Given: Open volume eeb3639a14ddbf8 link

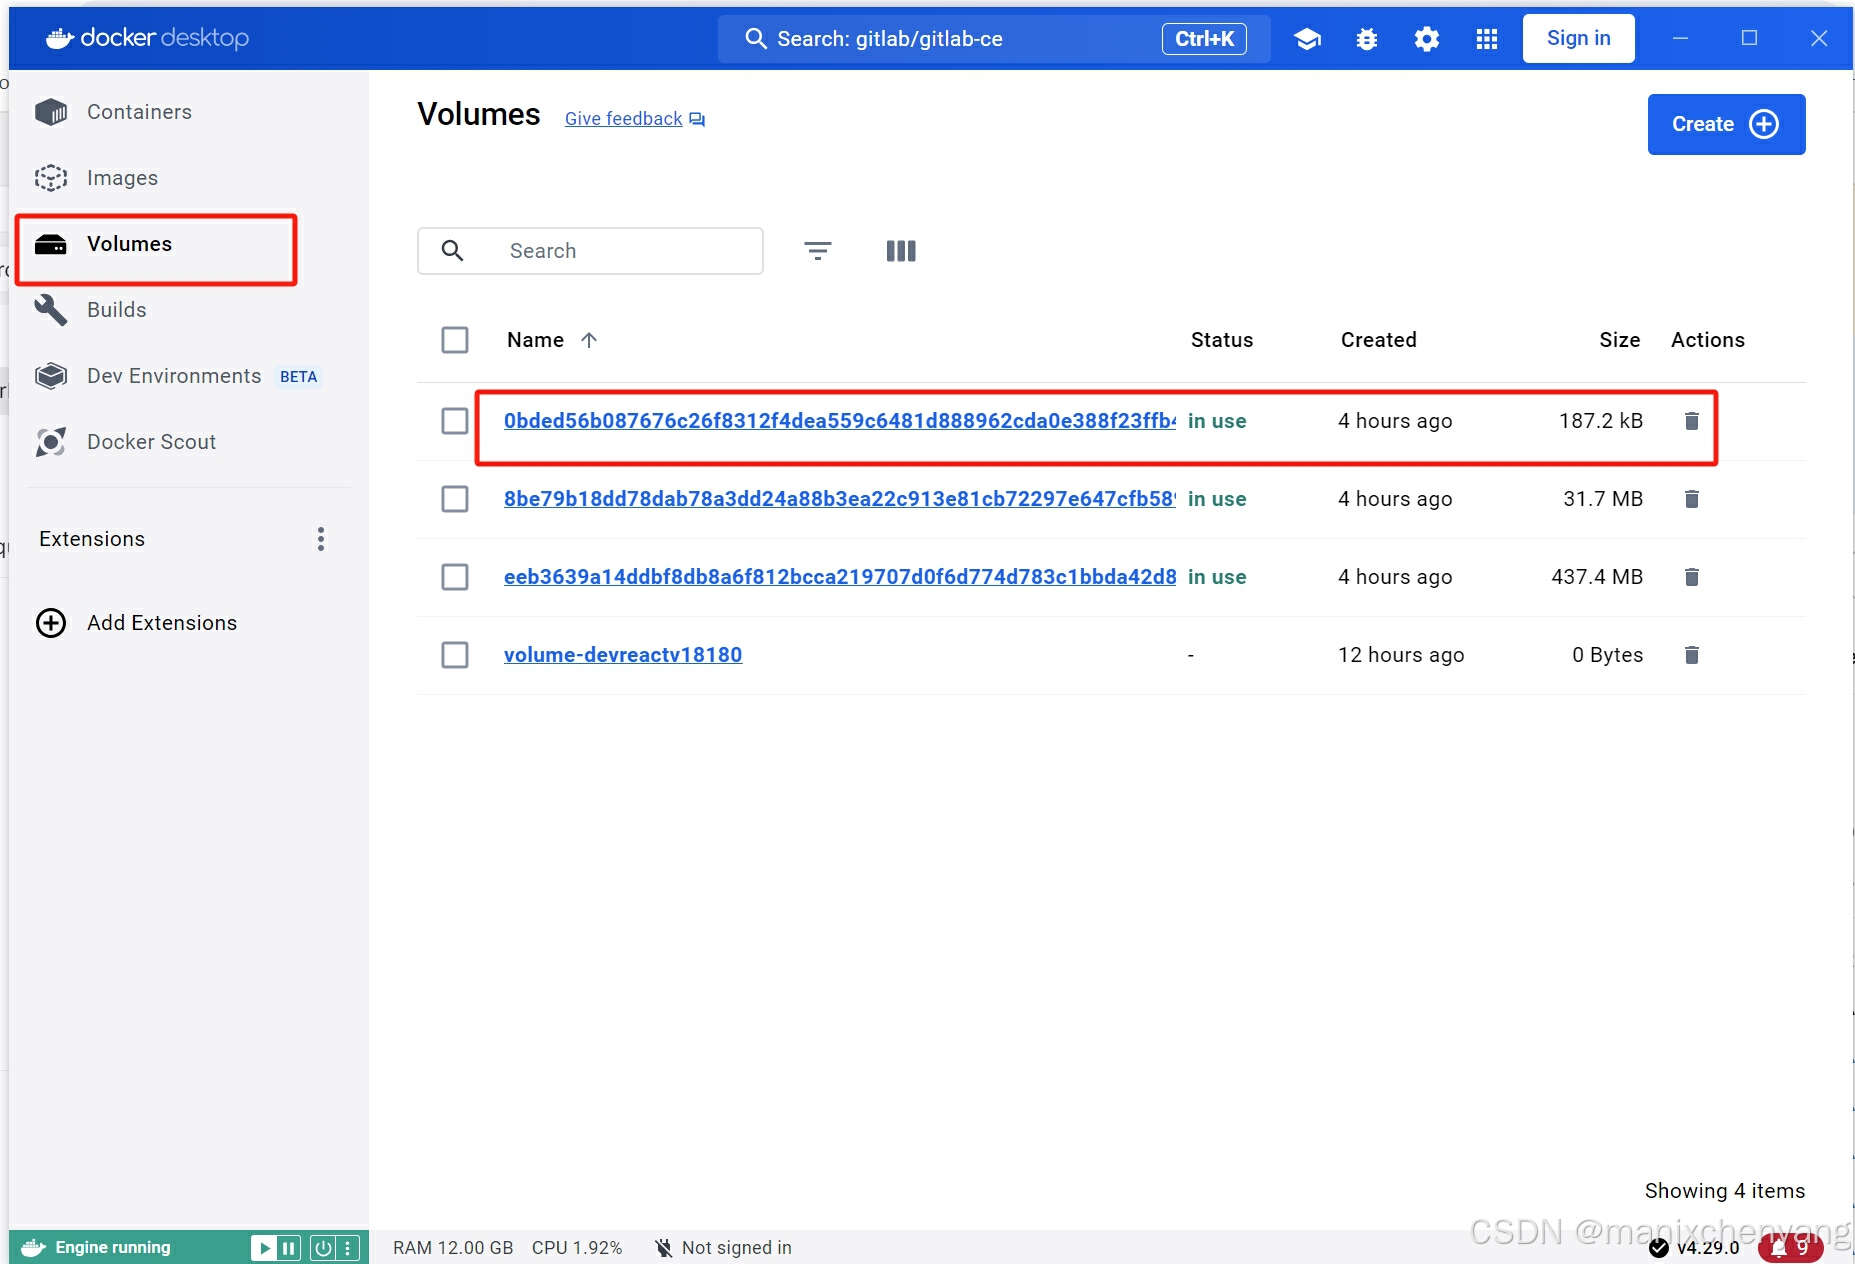Looking at the screenshot, I should pyautogui.click(x=840, y=577).
